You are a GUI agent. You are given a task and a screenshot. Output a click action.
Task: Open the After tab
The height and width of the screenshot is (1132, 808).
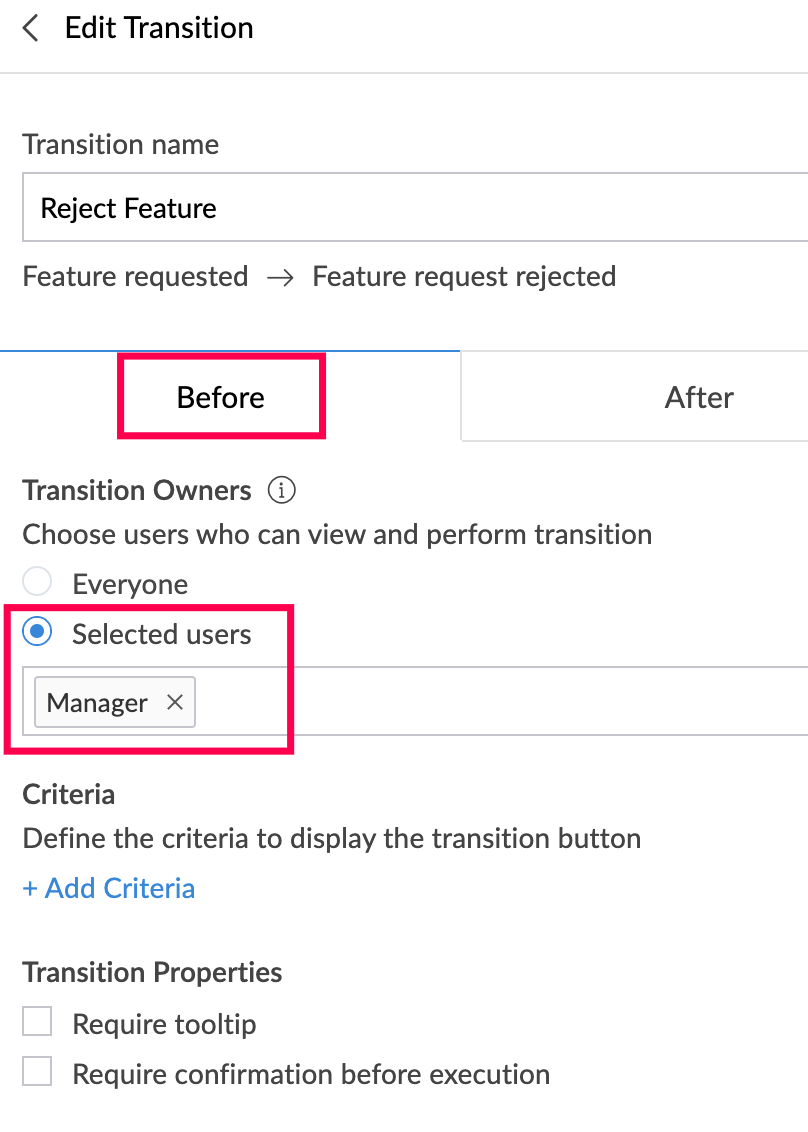(x=699, y=397)
